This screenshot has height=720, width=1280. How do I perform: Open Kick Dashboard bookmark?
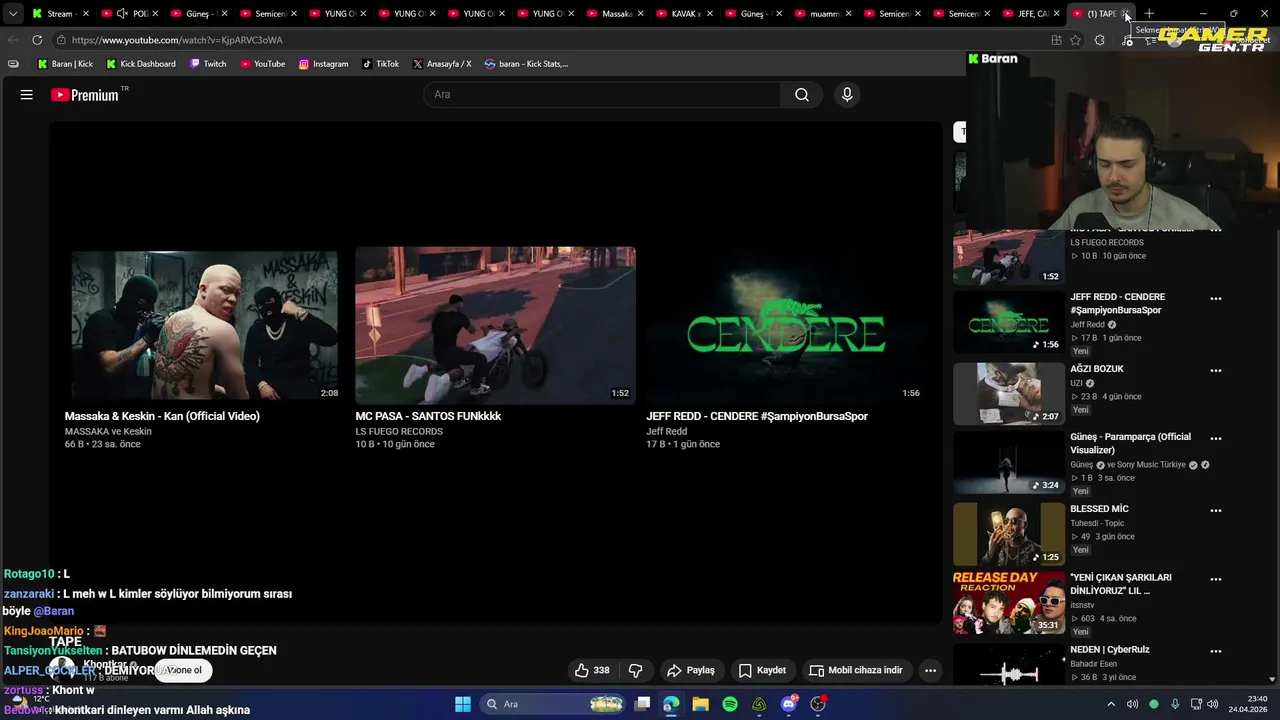click(140, 64)
